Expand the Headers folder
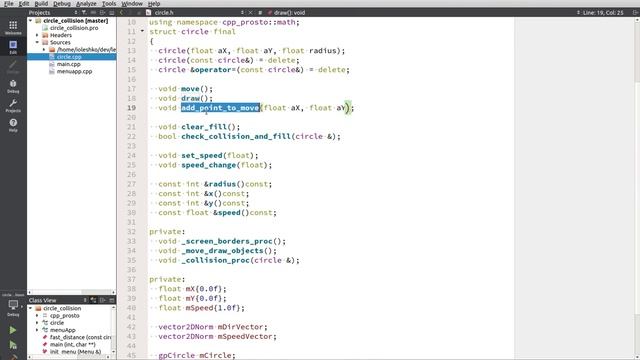Image resolution: width=640 pixels, height=360 pixels. coord(37,35)
